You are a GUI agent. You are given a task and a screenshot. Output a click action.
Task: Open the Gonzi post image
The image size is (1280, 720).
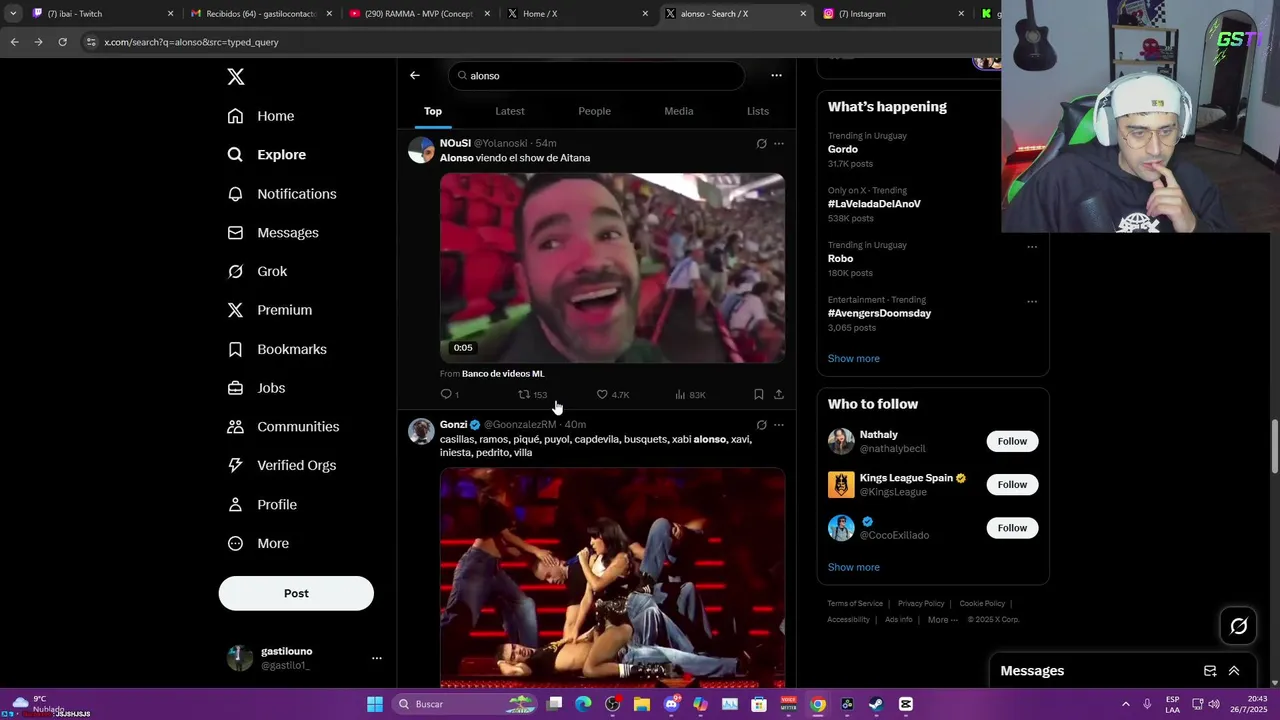612,578
